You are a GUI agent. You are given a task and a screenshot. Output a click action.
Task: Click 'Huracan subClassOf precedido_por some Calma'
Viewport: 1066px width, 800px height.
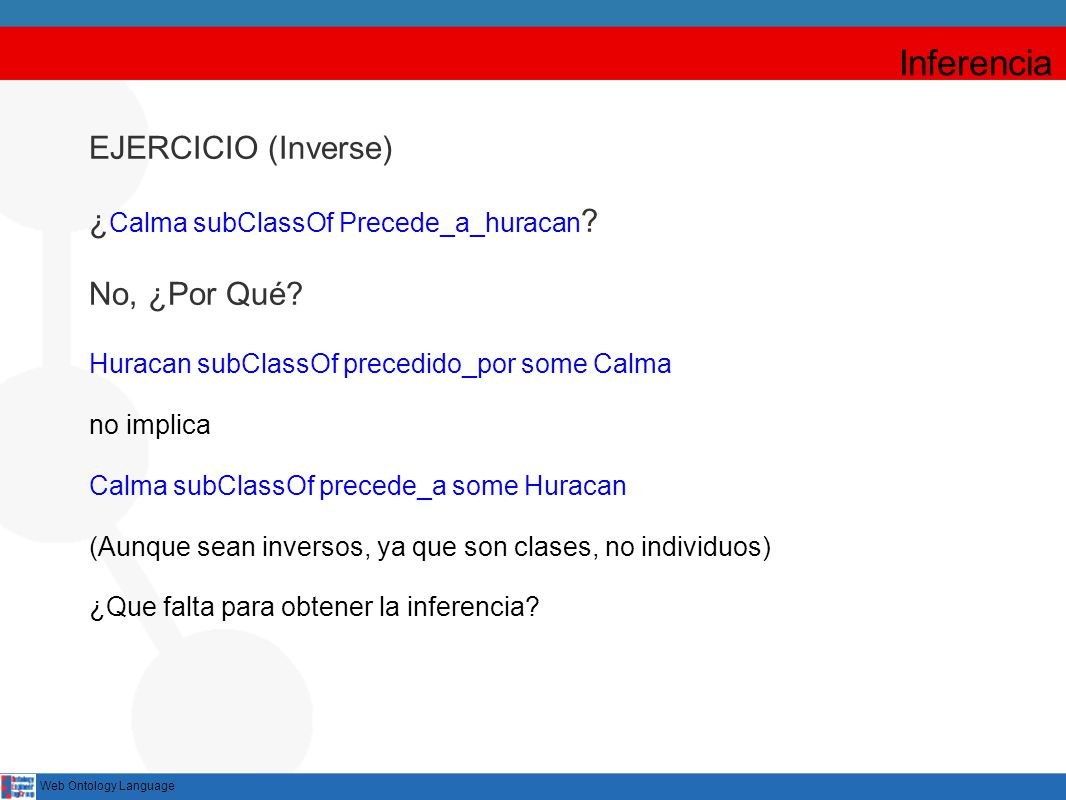[x=380, y=364]
